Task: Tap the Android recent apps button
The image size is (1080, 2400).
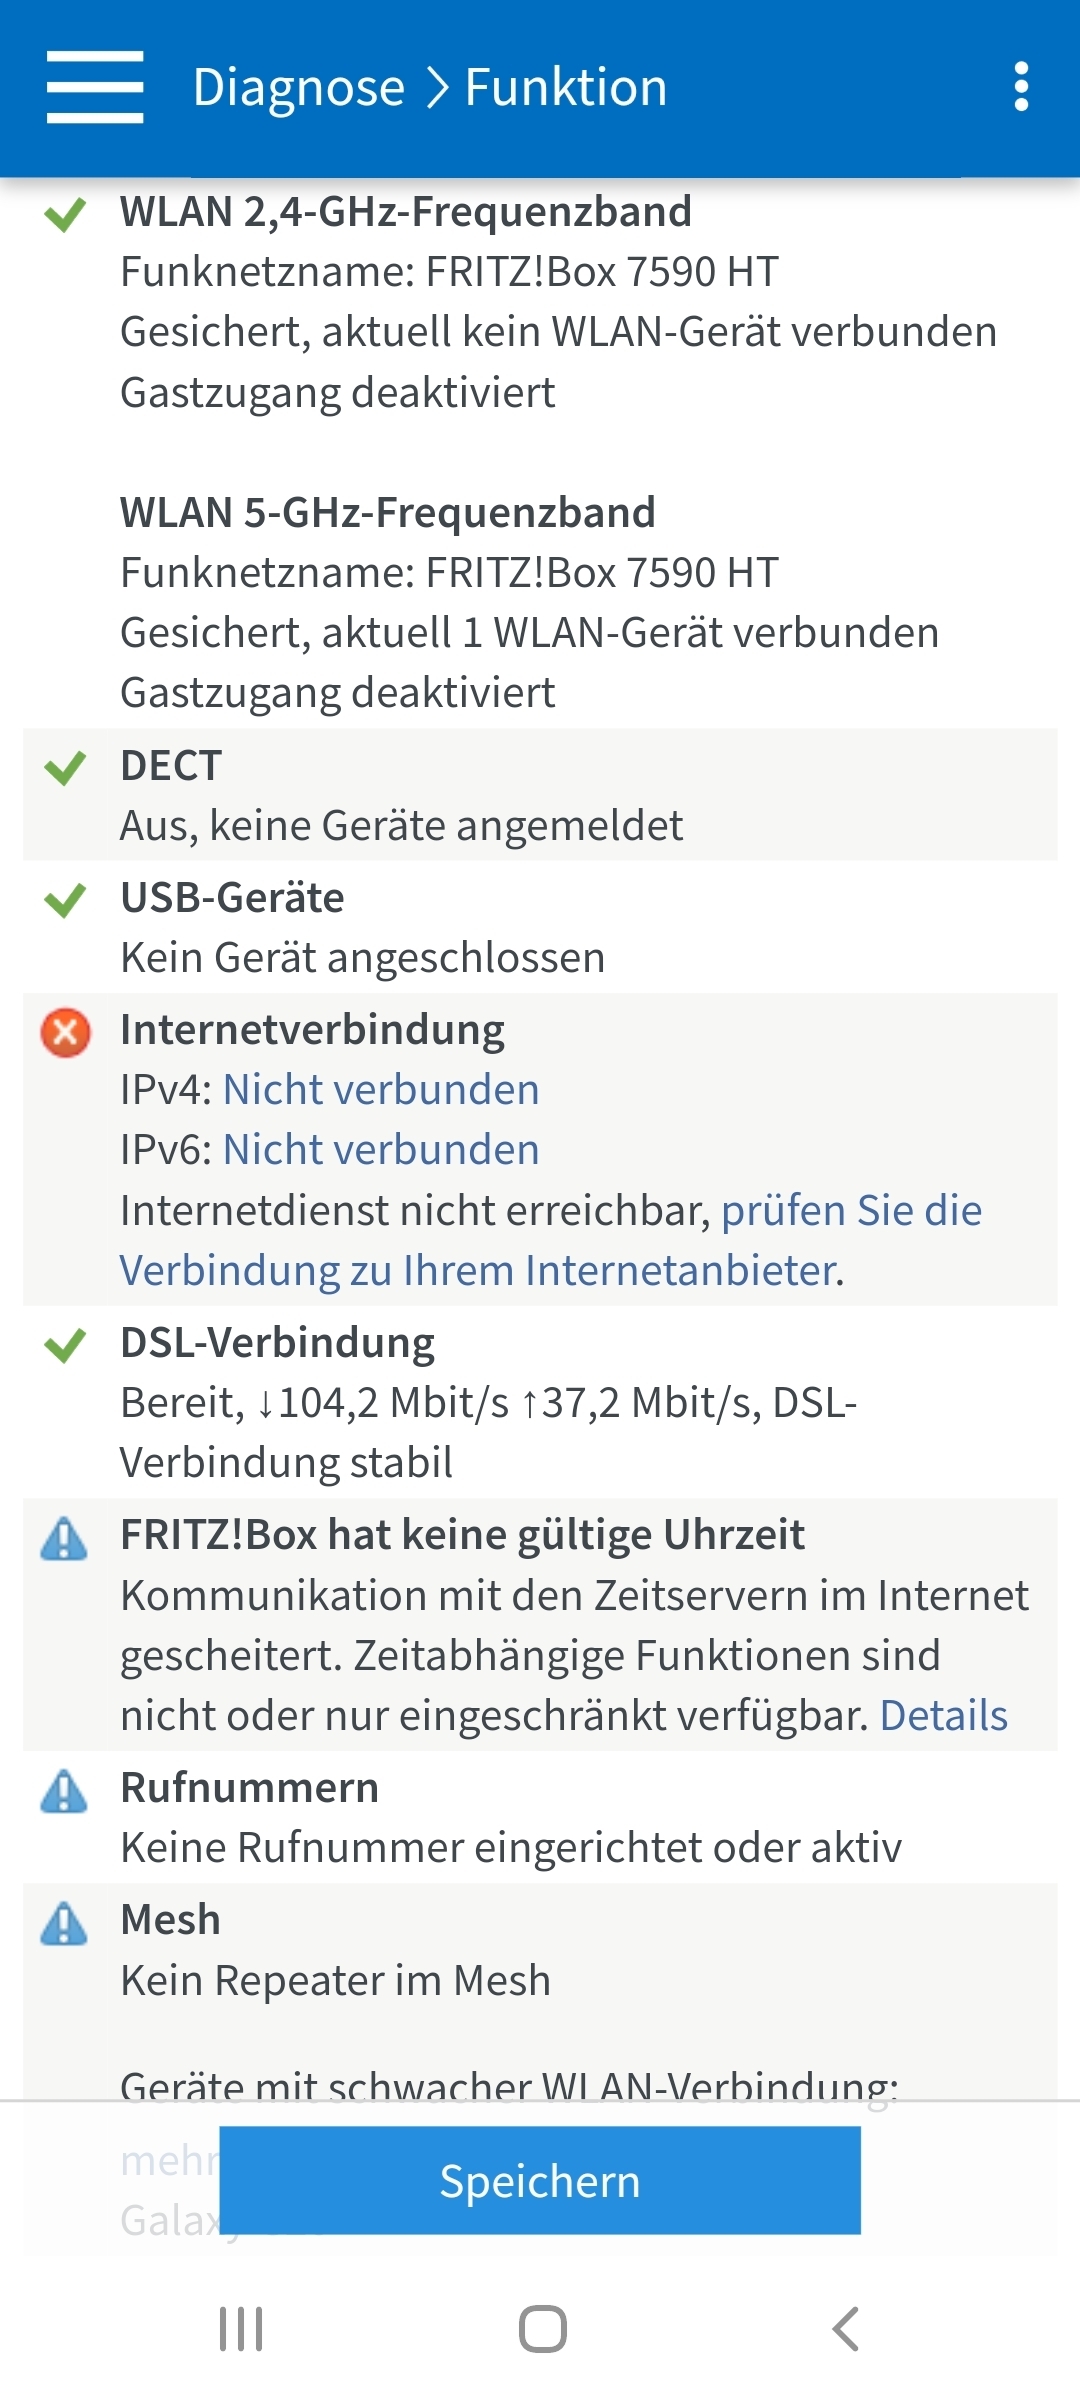Action: 241,2329
